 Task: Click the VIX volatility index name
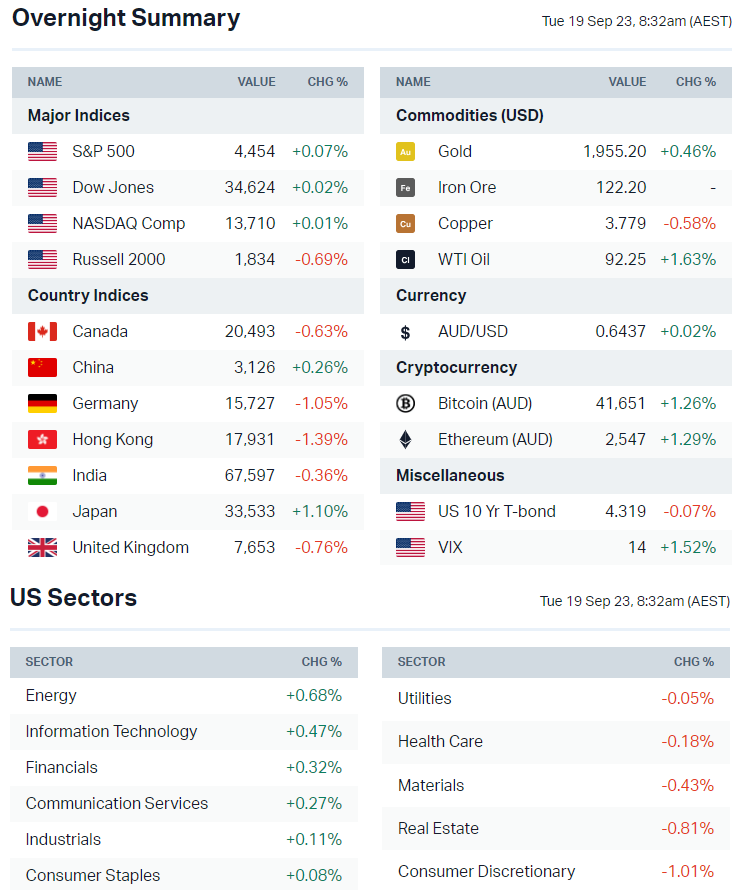(x=452, y=548)
